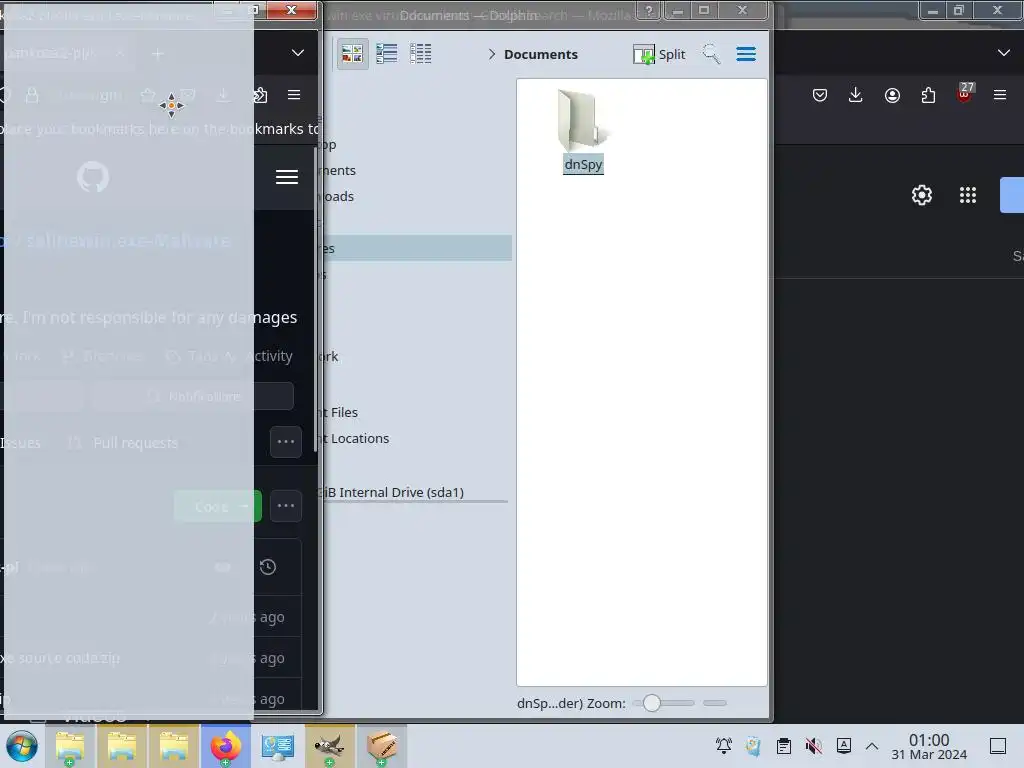
Task: Save to Pocket in right Firefox window
Action: (820, 95)
